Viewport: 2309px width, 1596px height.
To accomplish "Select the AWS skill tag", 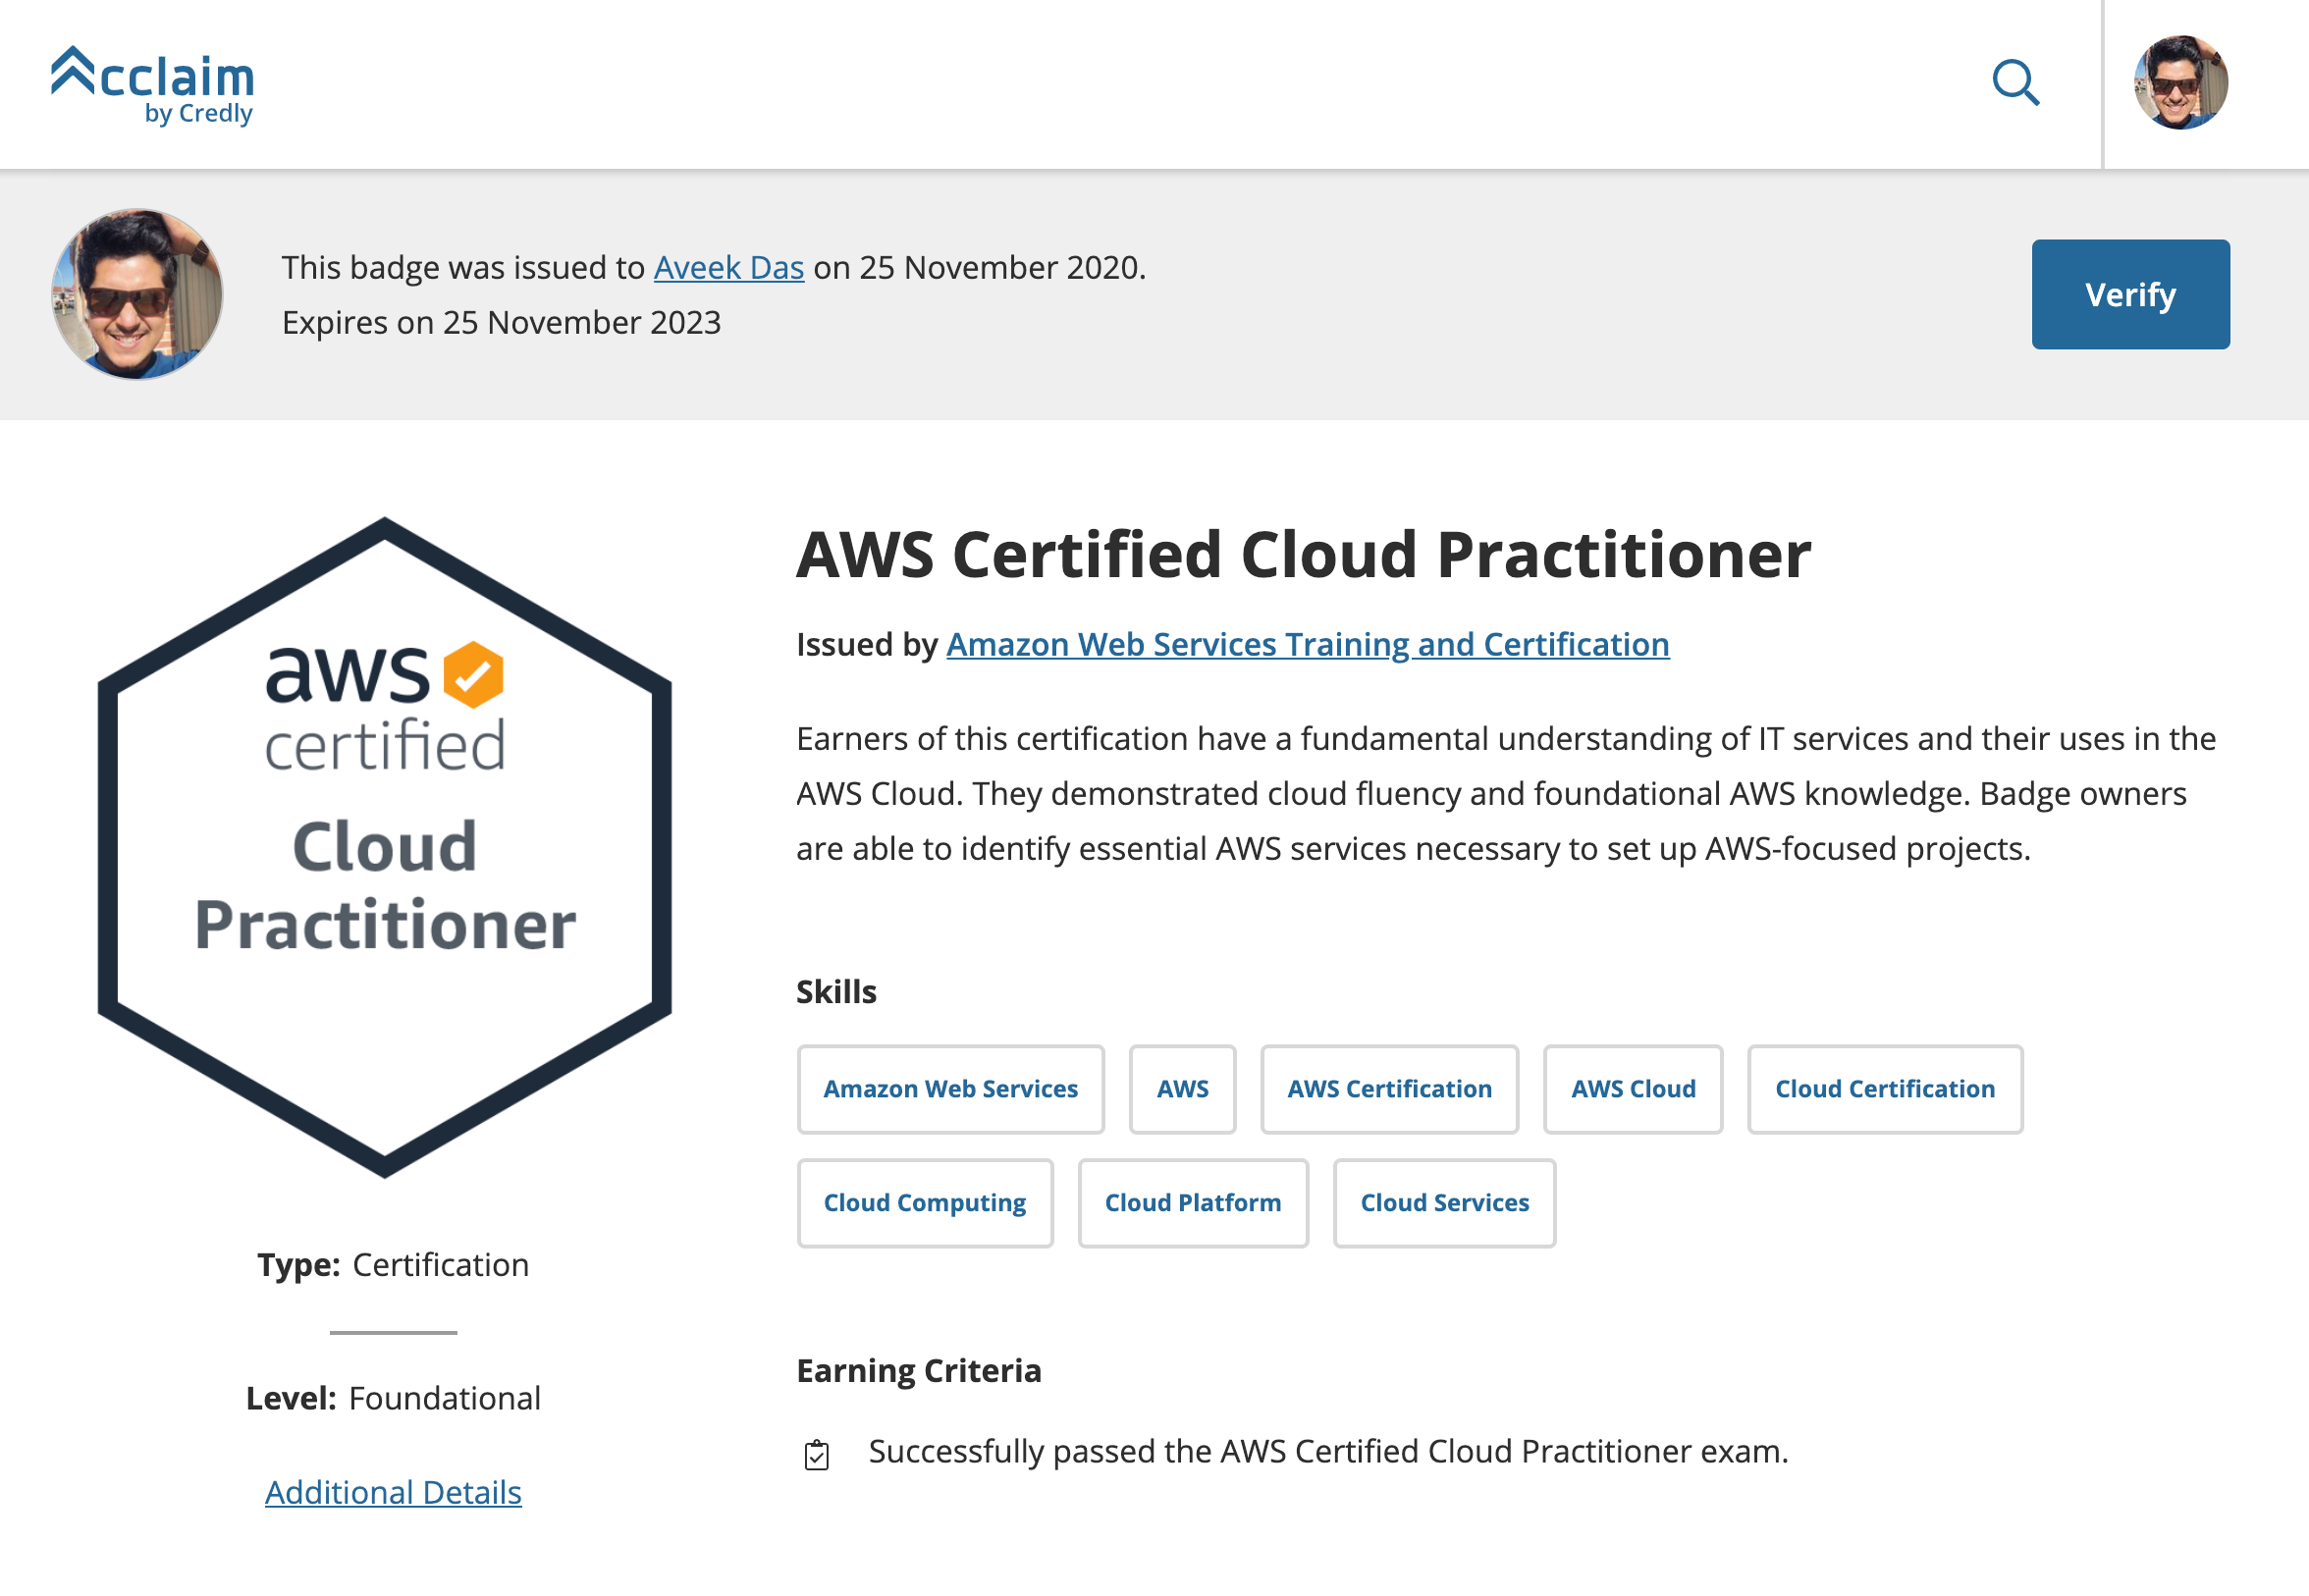I will 1182,1089.
